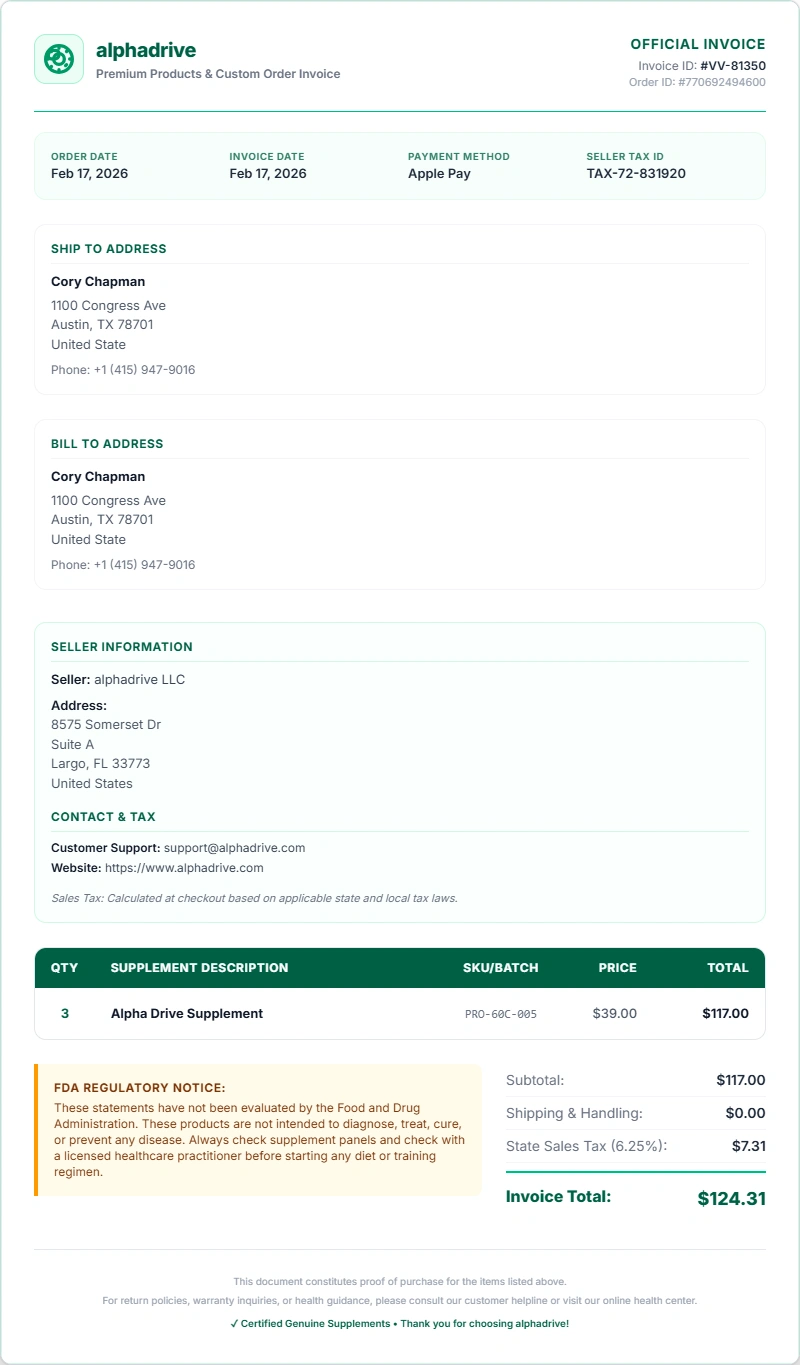Click the alphadrive logo icon
The width and height of the screenshot is (800, 1365).
59,59
